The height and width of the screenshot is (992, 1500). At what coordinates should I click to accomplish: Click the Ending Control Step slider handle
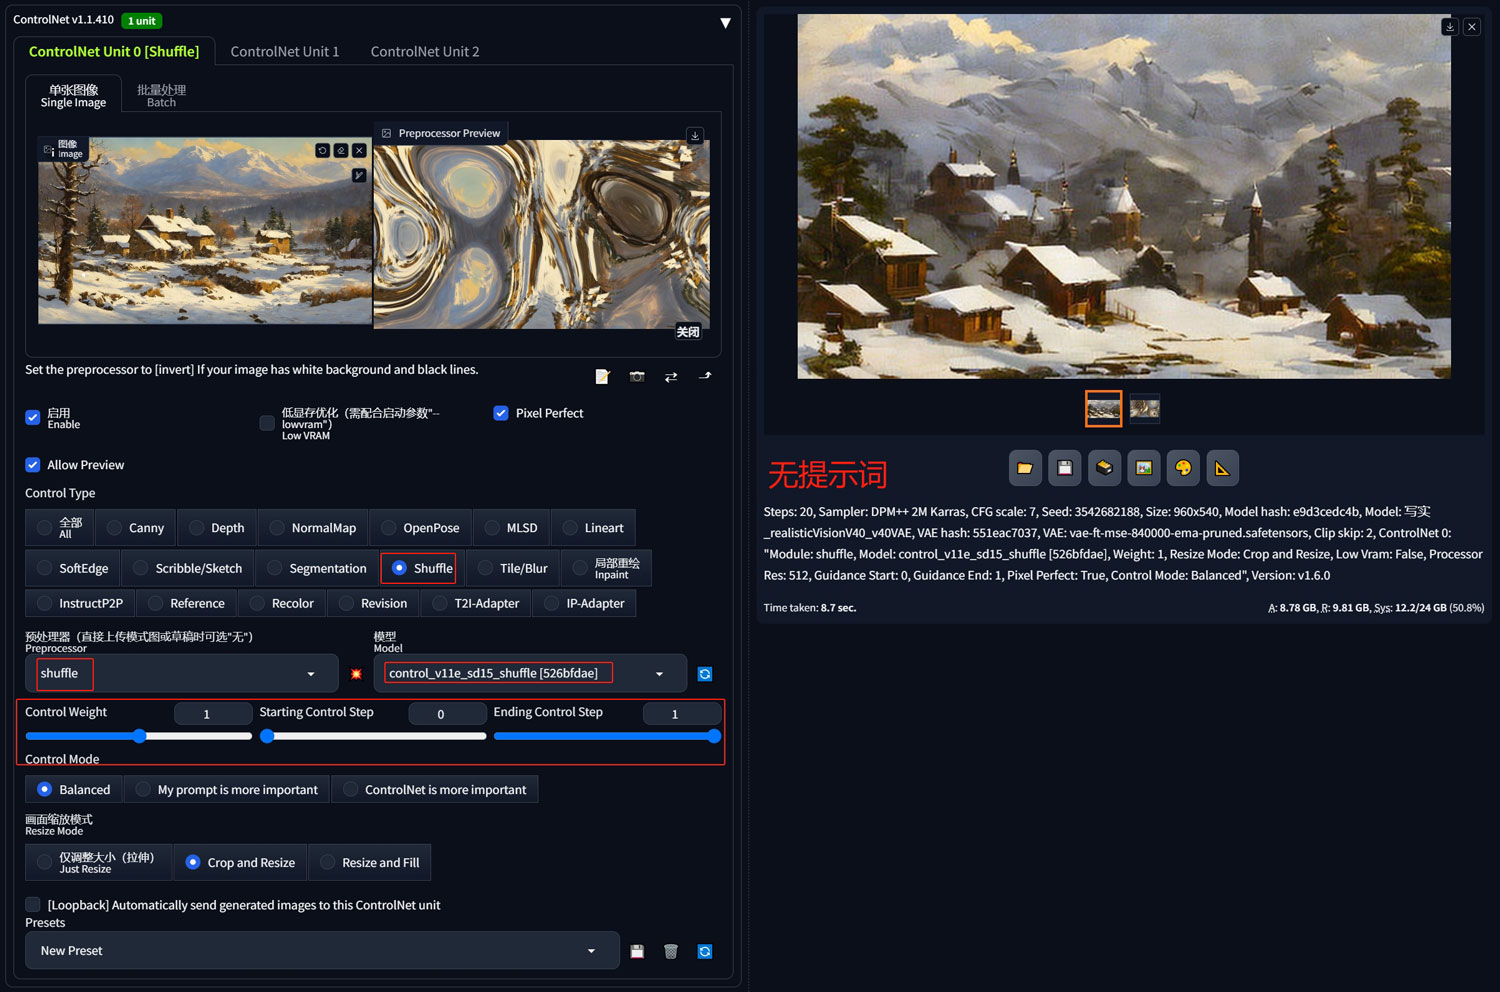click(714, 736)
